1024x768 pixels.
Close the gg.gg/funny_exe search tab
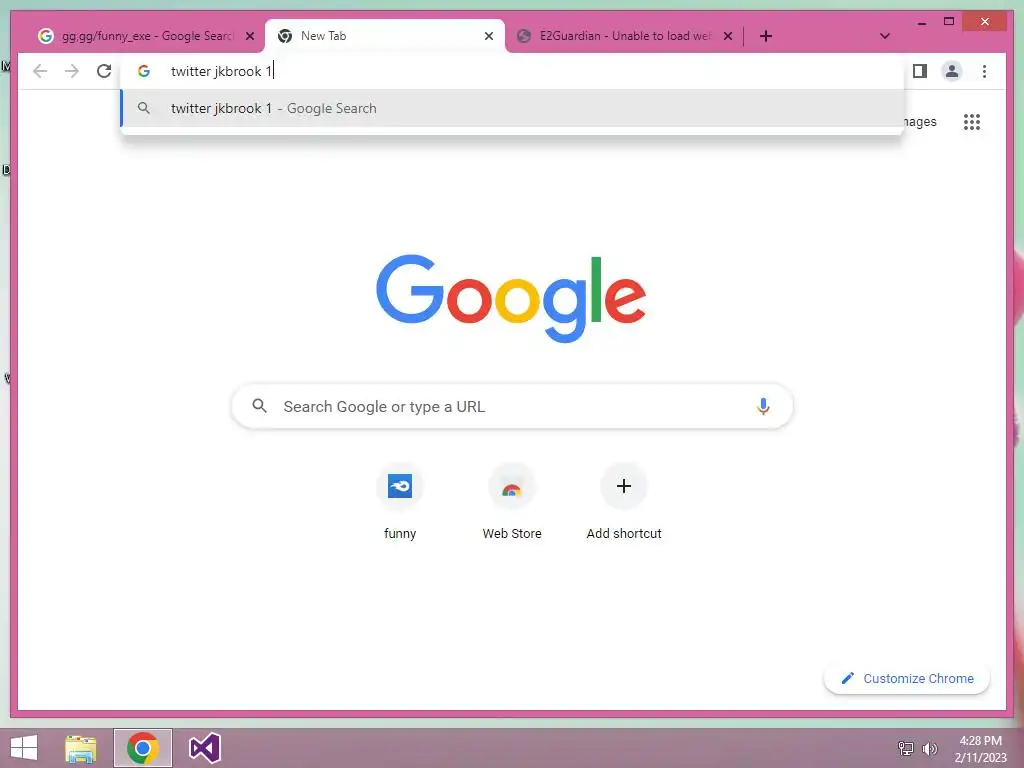pos(249,36)
